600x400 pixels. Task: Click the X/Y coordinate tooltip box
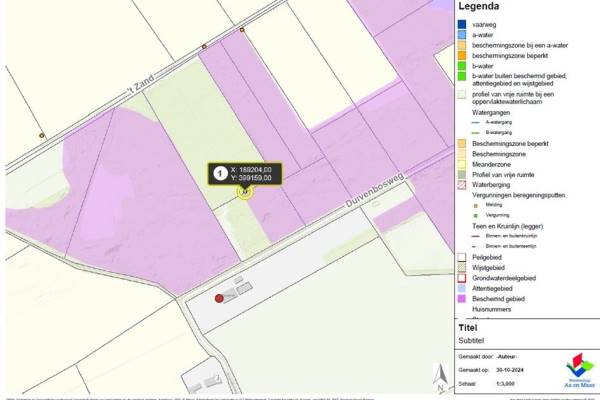[254, 173]
